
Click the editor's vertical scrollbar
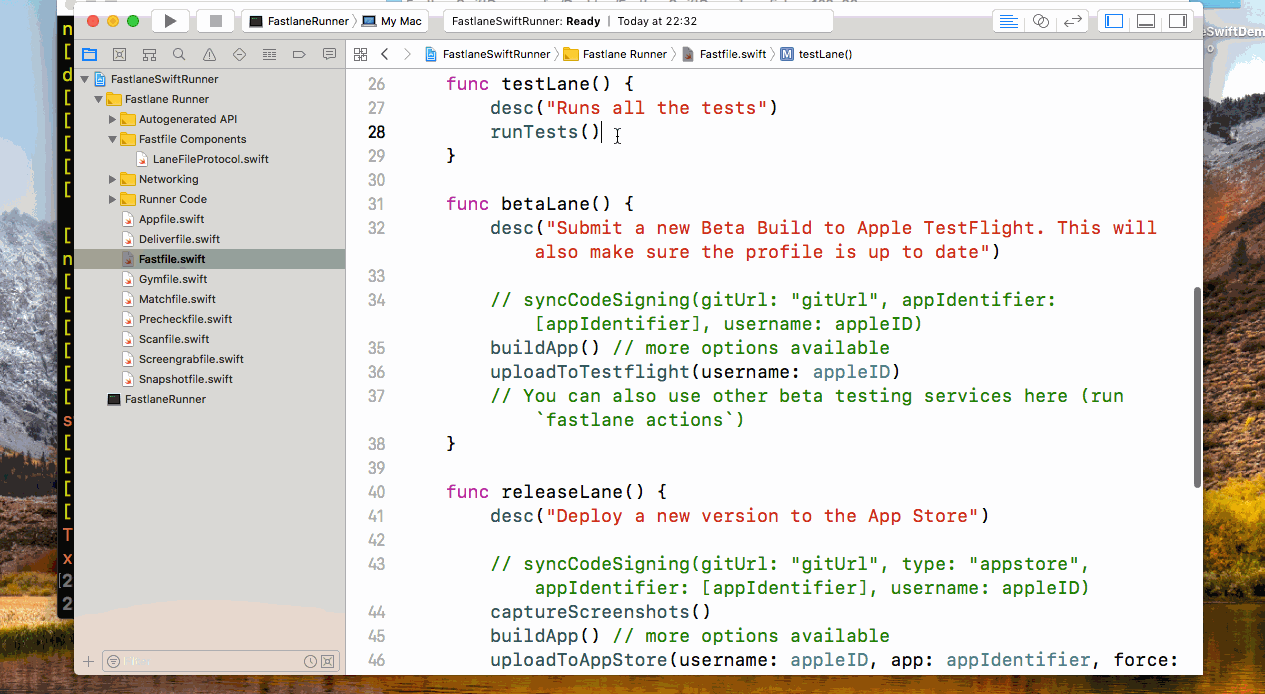[x=1197, y=388]
